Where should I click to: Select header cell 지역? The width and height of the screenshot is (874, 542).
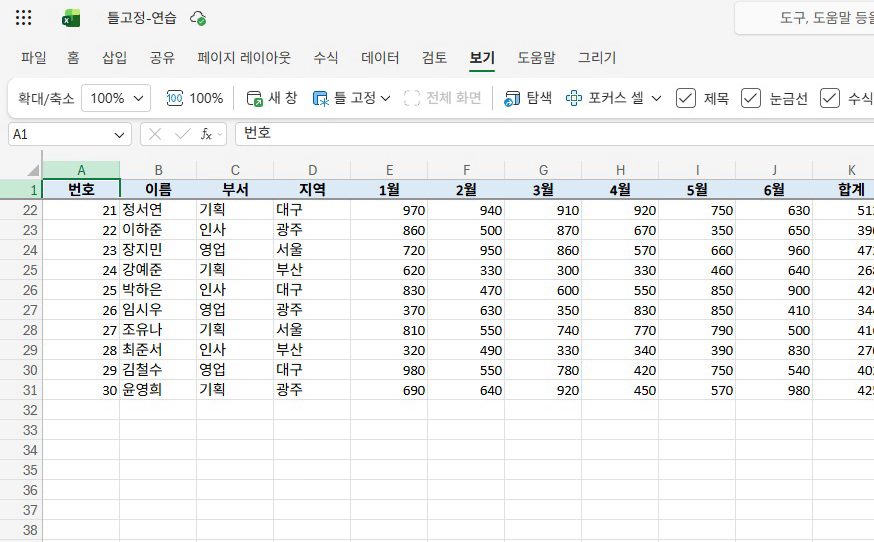312,190
